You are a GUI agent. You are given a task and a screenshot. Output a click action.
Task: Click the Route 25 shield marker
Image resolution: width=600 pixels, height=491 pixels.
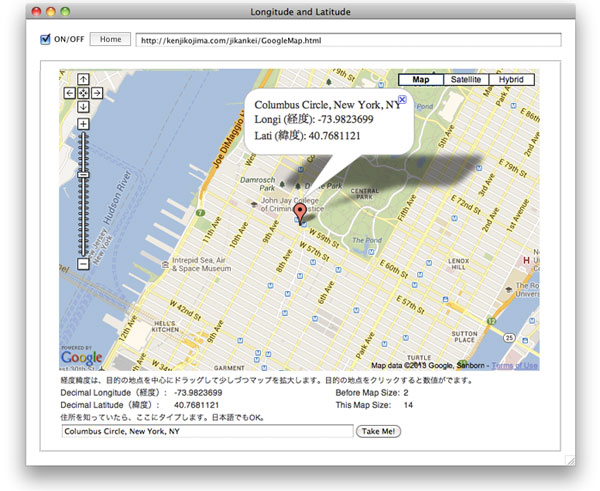point(509,338)
